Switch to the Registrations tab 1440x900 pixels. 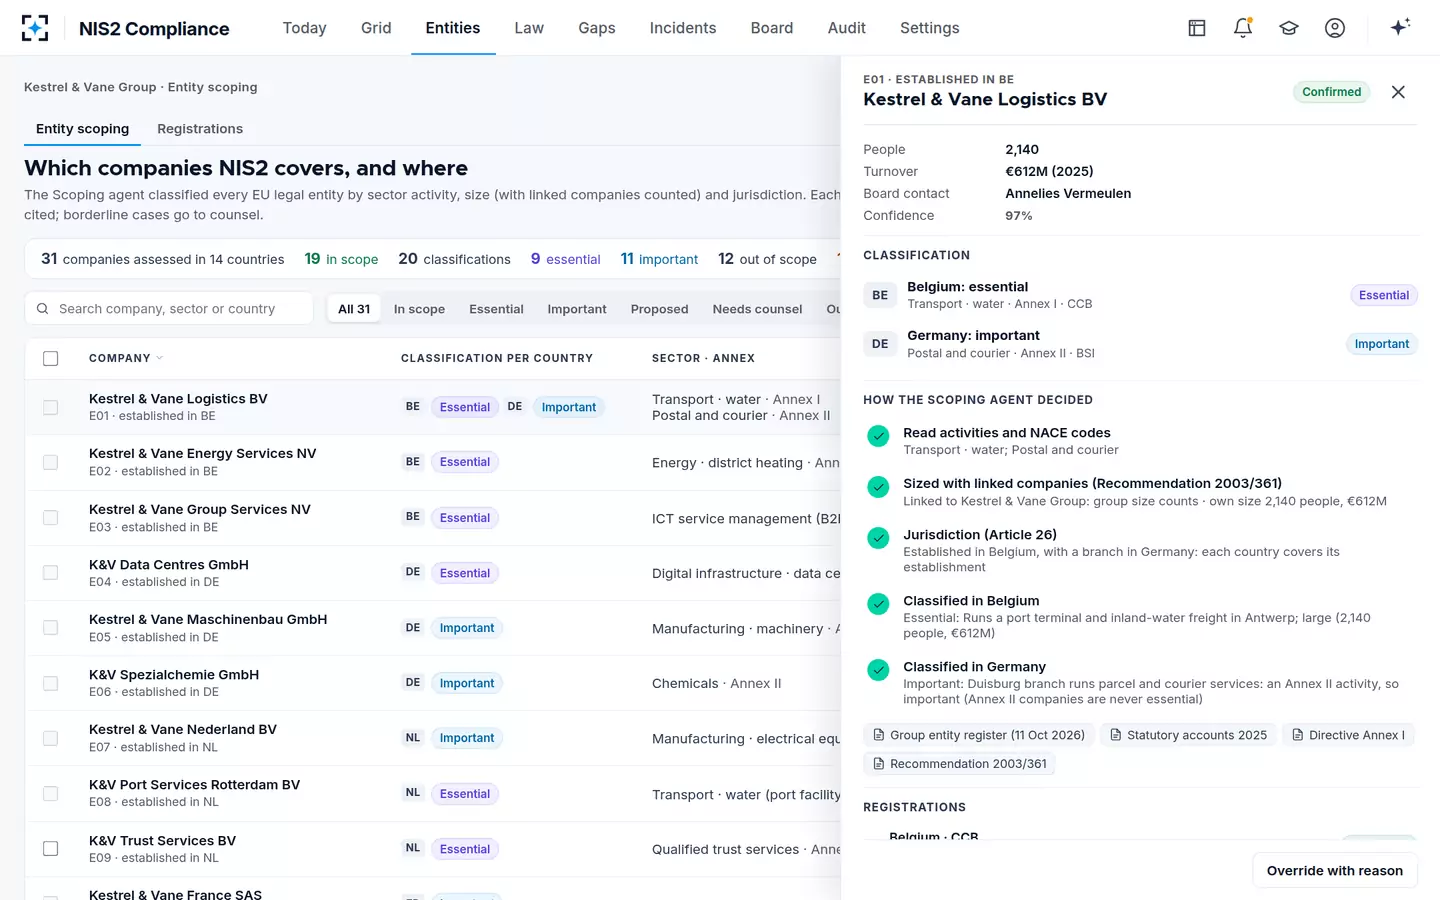[200, 129]
